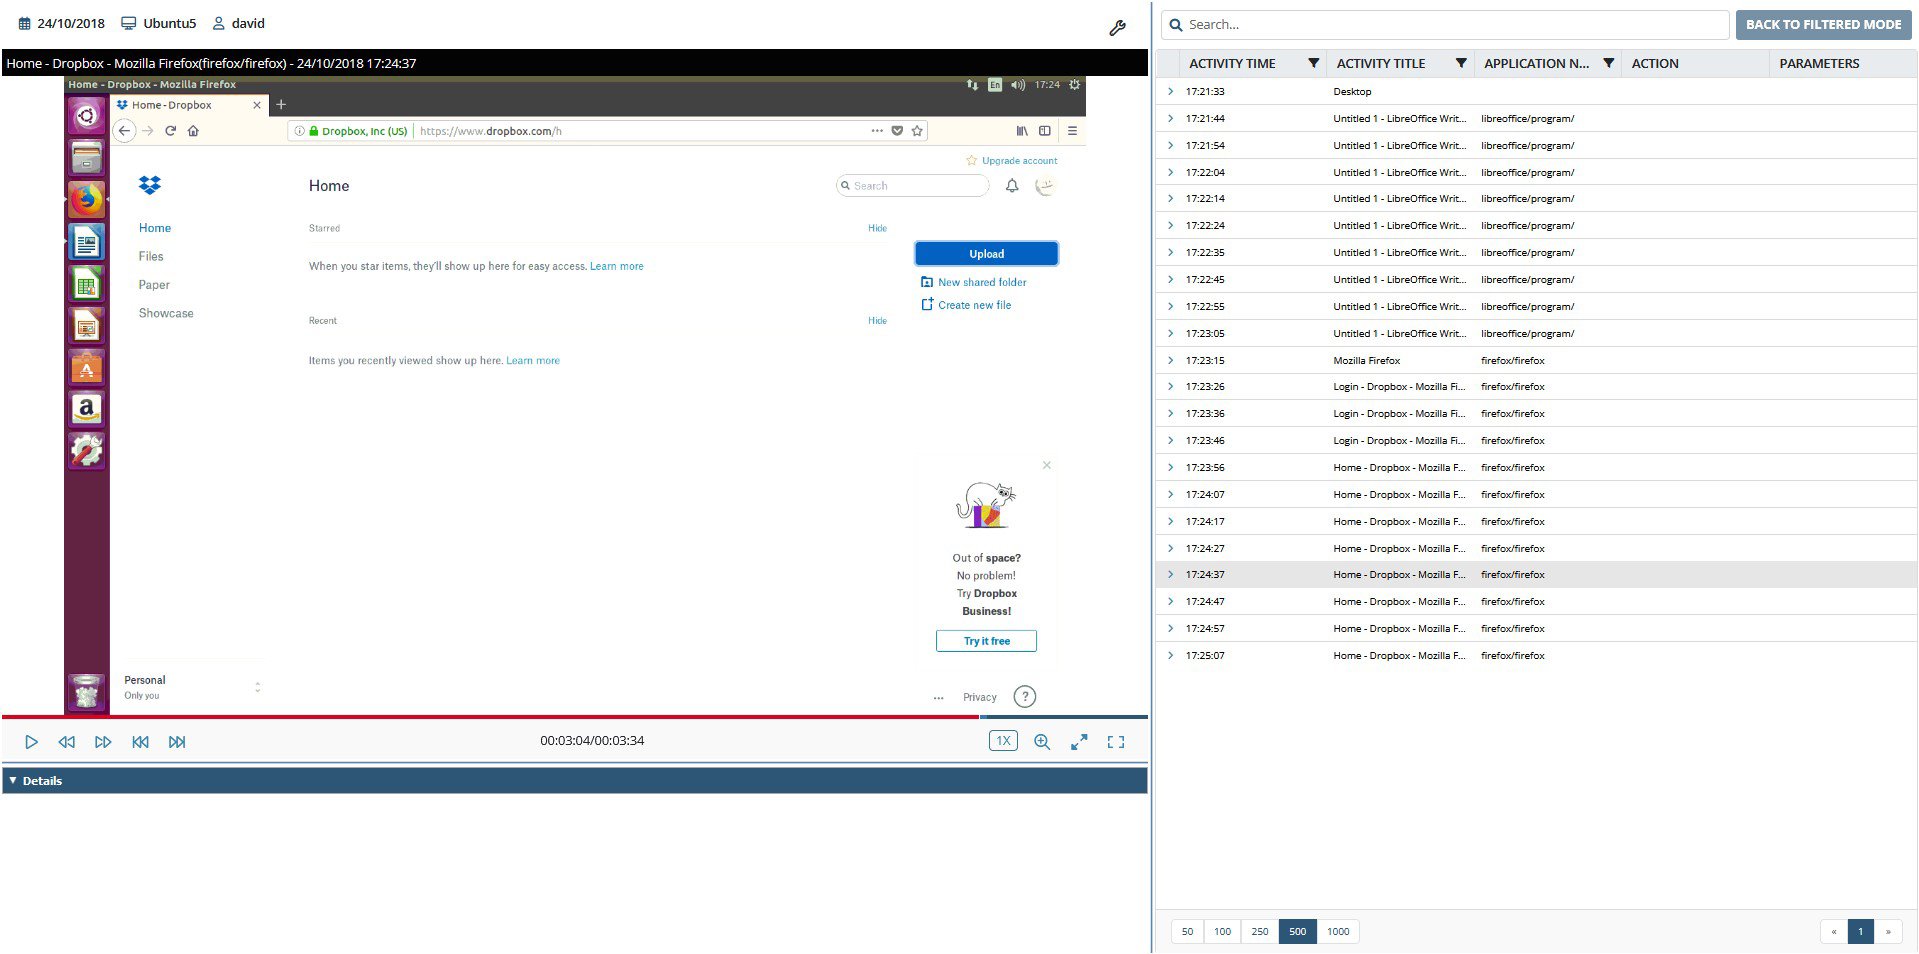
Task: Click the zoom magnifier icon in player
Action: [1042, 742]
